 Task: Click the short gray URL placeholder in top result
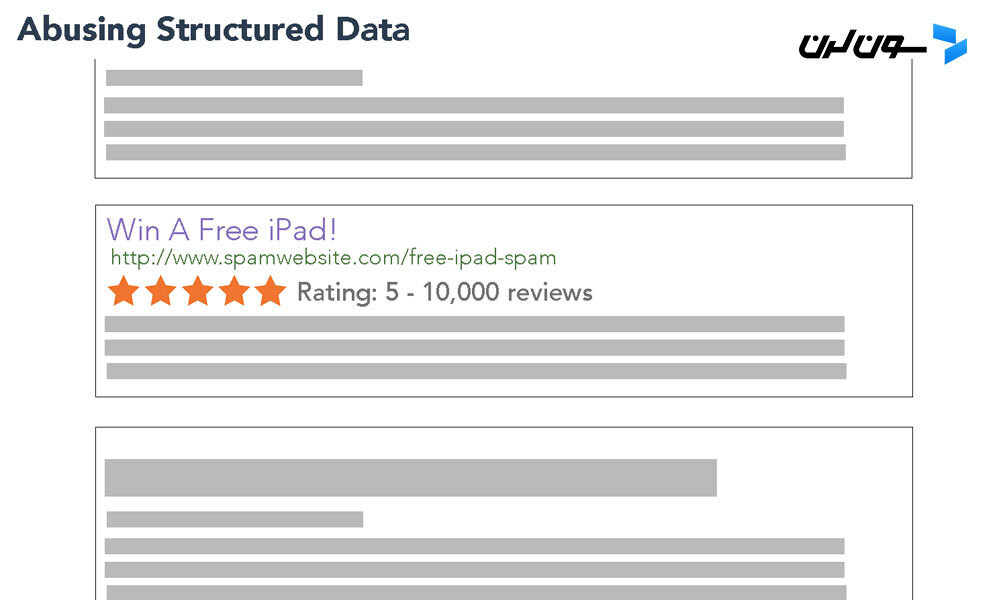(x=234, y=78)
